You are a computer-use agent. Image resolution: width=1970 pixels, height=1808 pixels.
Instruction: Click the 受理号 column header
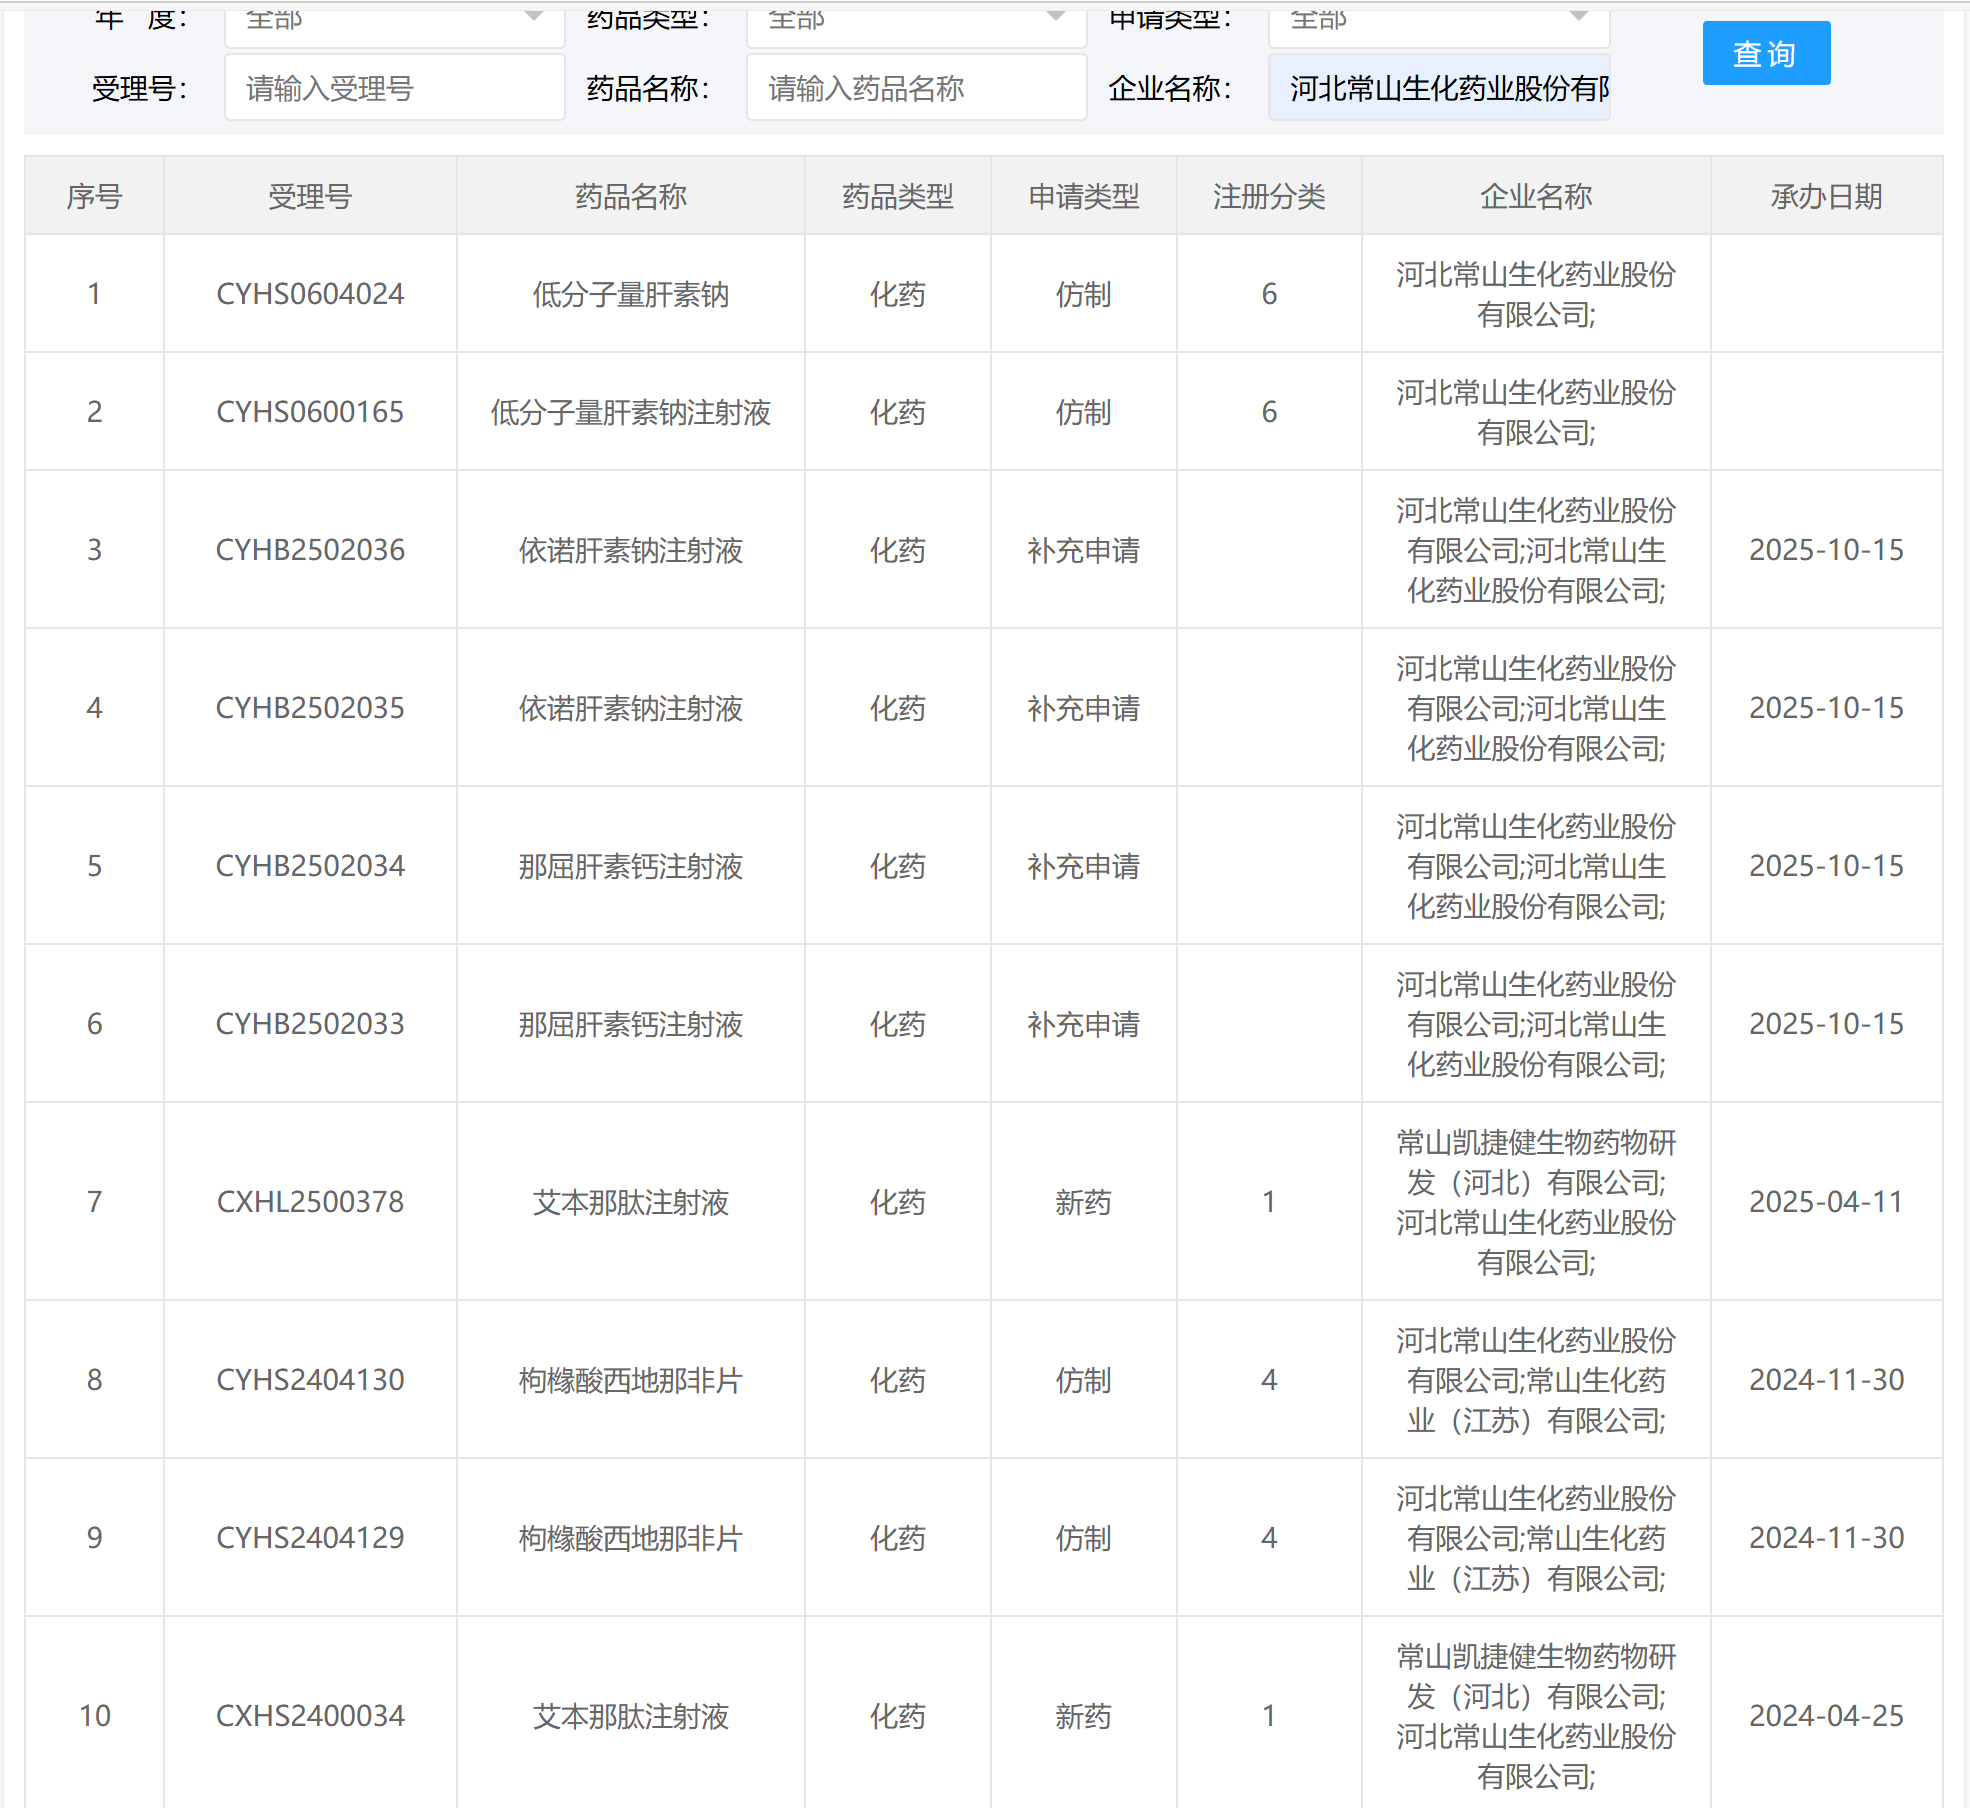[310, 197]
